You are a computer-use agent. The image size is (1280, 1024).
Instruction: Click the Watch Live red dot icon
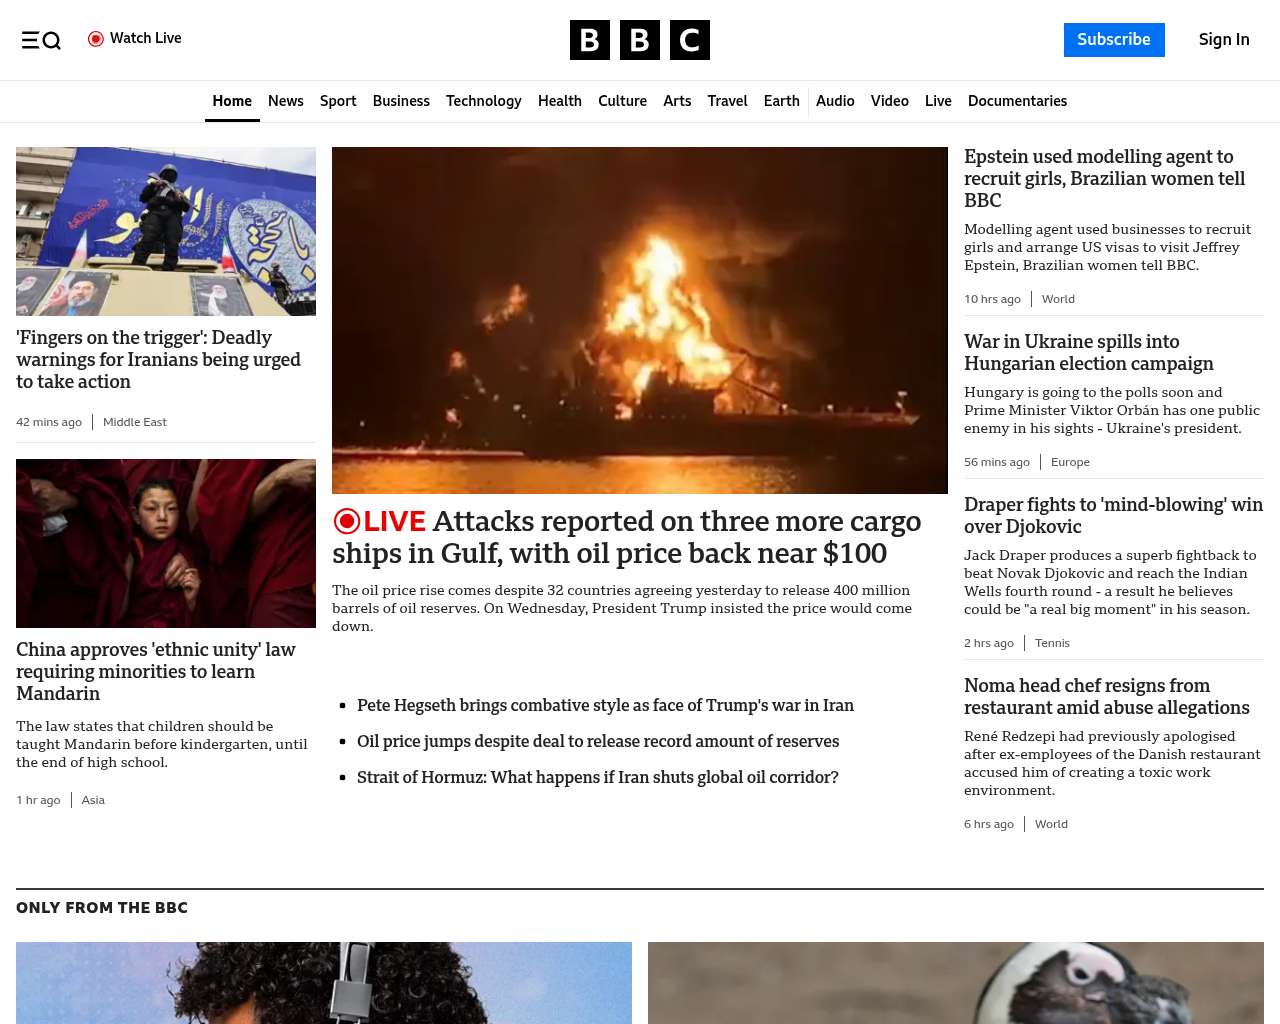(x=96, y=39)
